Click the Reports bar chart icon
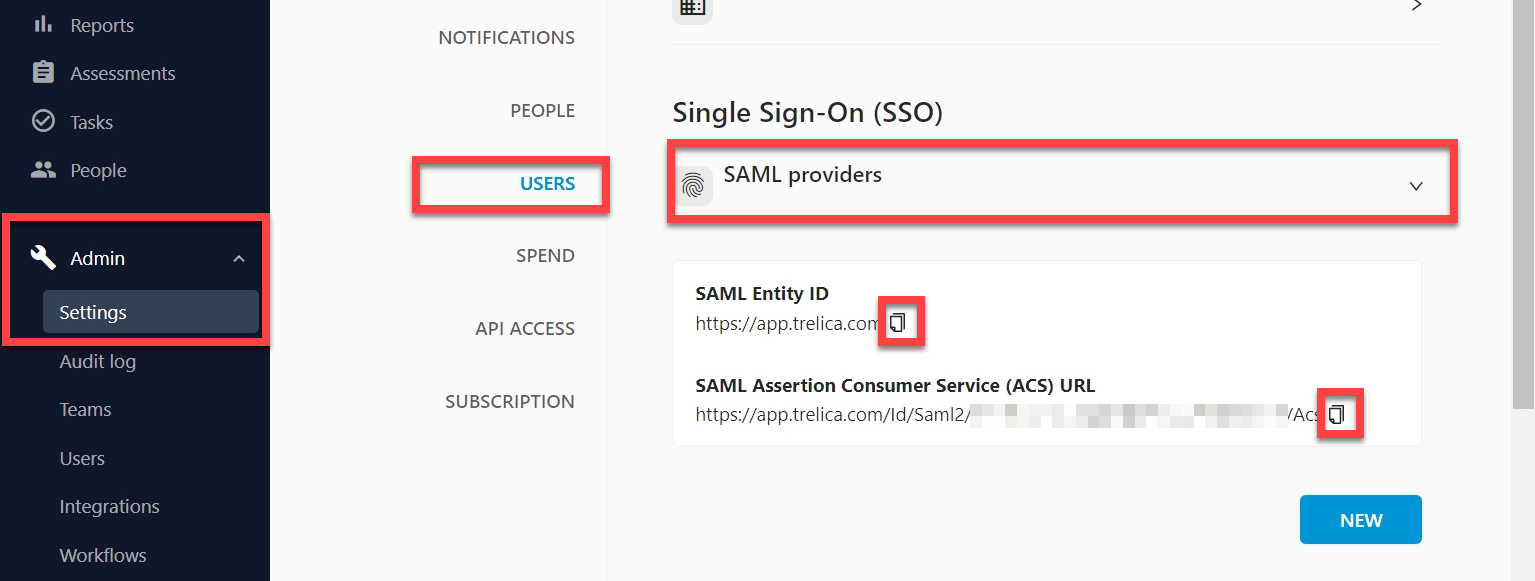Screen dimensions: 1535x581 (43, 24)
